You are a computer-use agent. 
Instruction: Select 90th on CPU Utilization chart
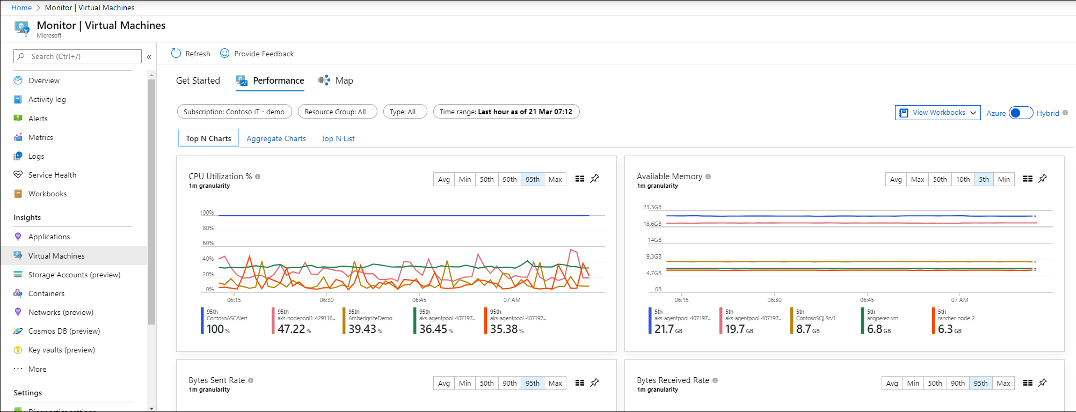pos(509,179)
